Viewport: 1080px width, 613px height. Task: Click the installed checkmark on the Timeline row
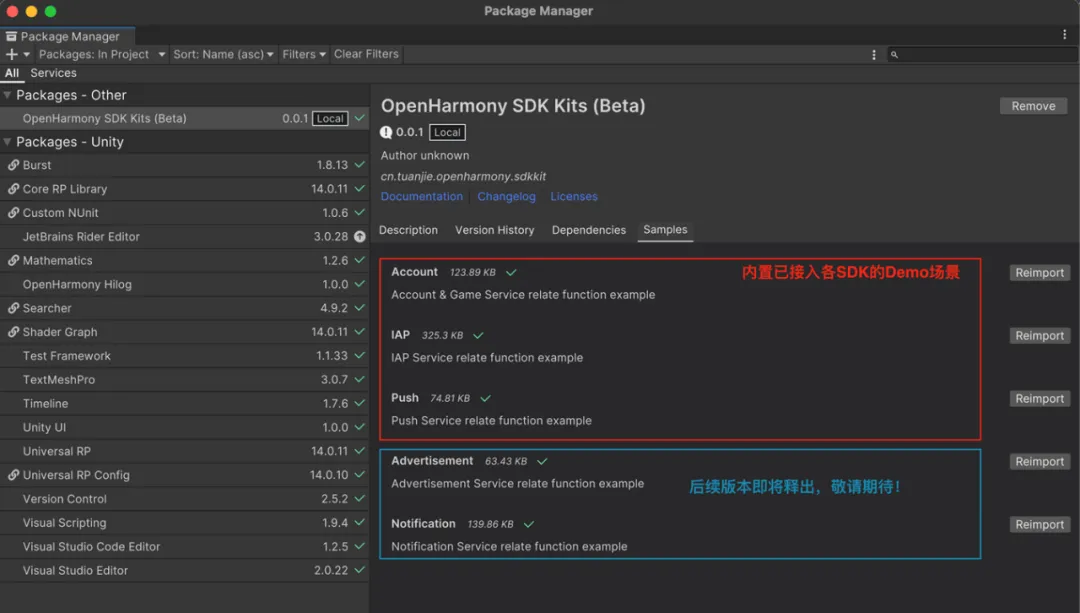tap(360, 403)
